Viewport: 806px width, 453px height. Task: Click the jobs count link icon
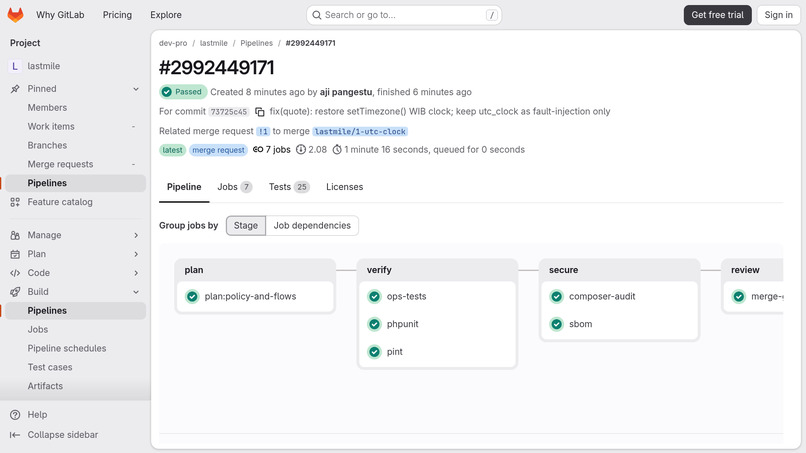(258, 150)
